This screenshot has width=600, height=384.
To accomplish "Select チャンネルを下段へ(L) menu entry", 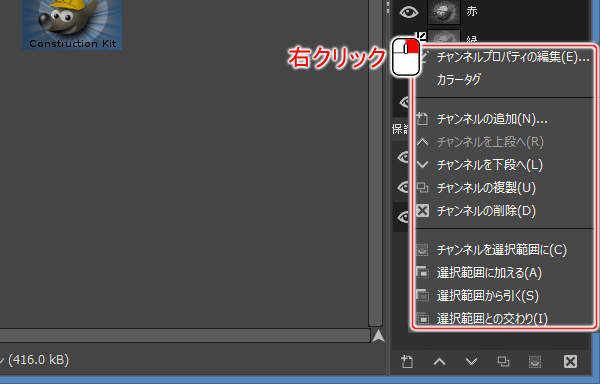I will (504, 165).
